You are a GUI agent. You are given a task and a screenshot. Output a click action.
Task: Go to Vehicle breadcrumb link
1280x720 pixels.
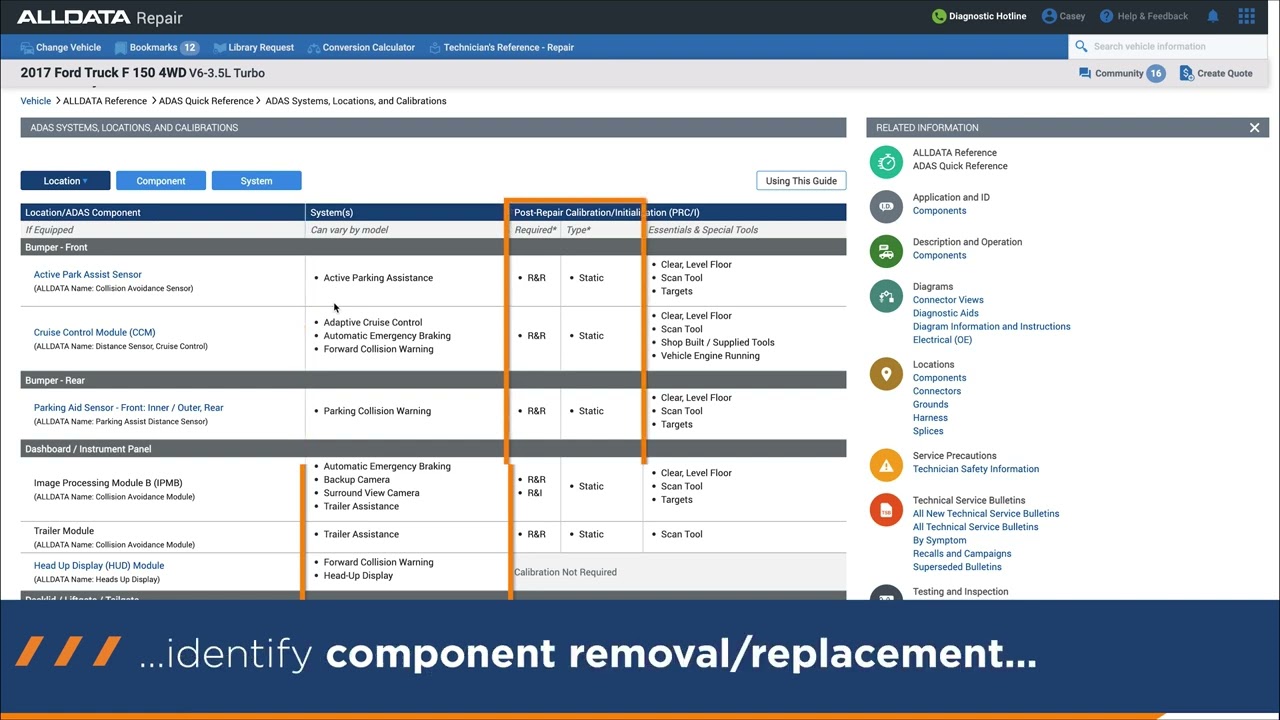coord(36,101)
